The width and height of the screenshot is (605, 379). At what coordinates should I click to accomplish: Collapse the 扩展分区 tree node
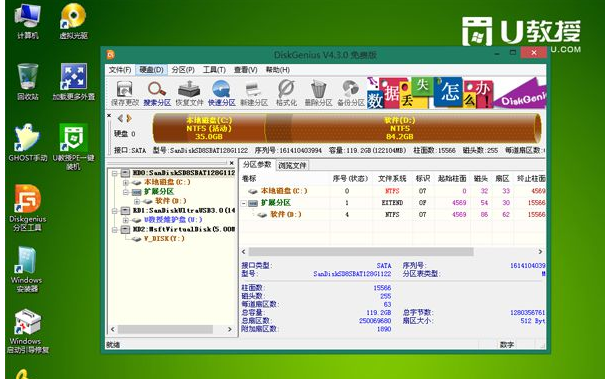point(125,192)
